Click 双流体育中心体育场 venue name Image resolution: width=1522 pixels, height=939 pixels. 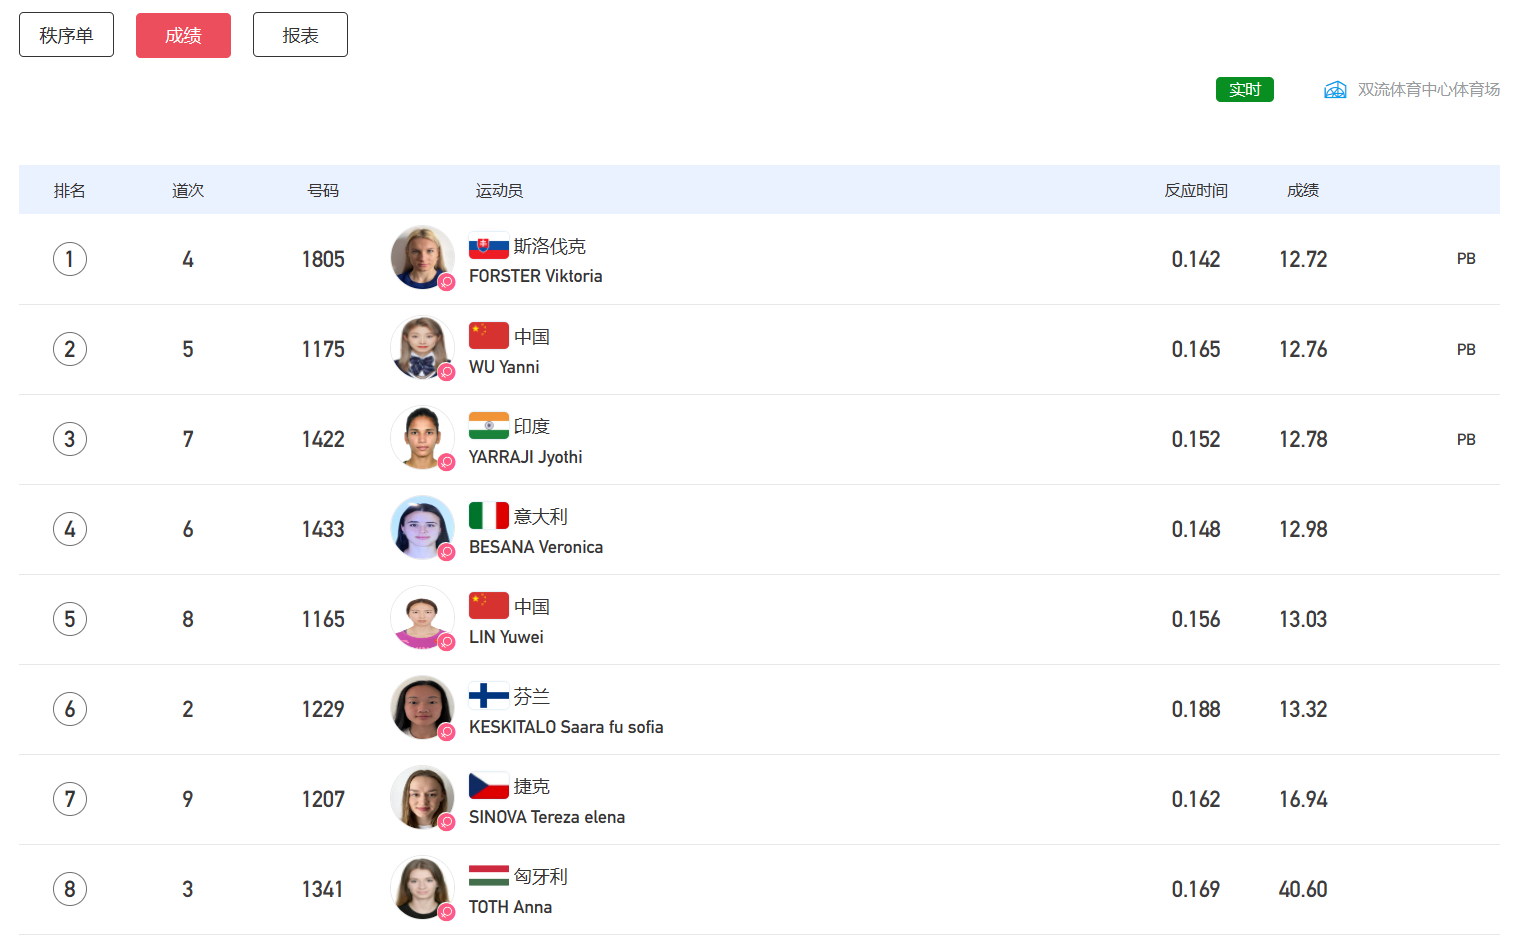coord(1428,90)
